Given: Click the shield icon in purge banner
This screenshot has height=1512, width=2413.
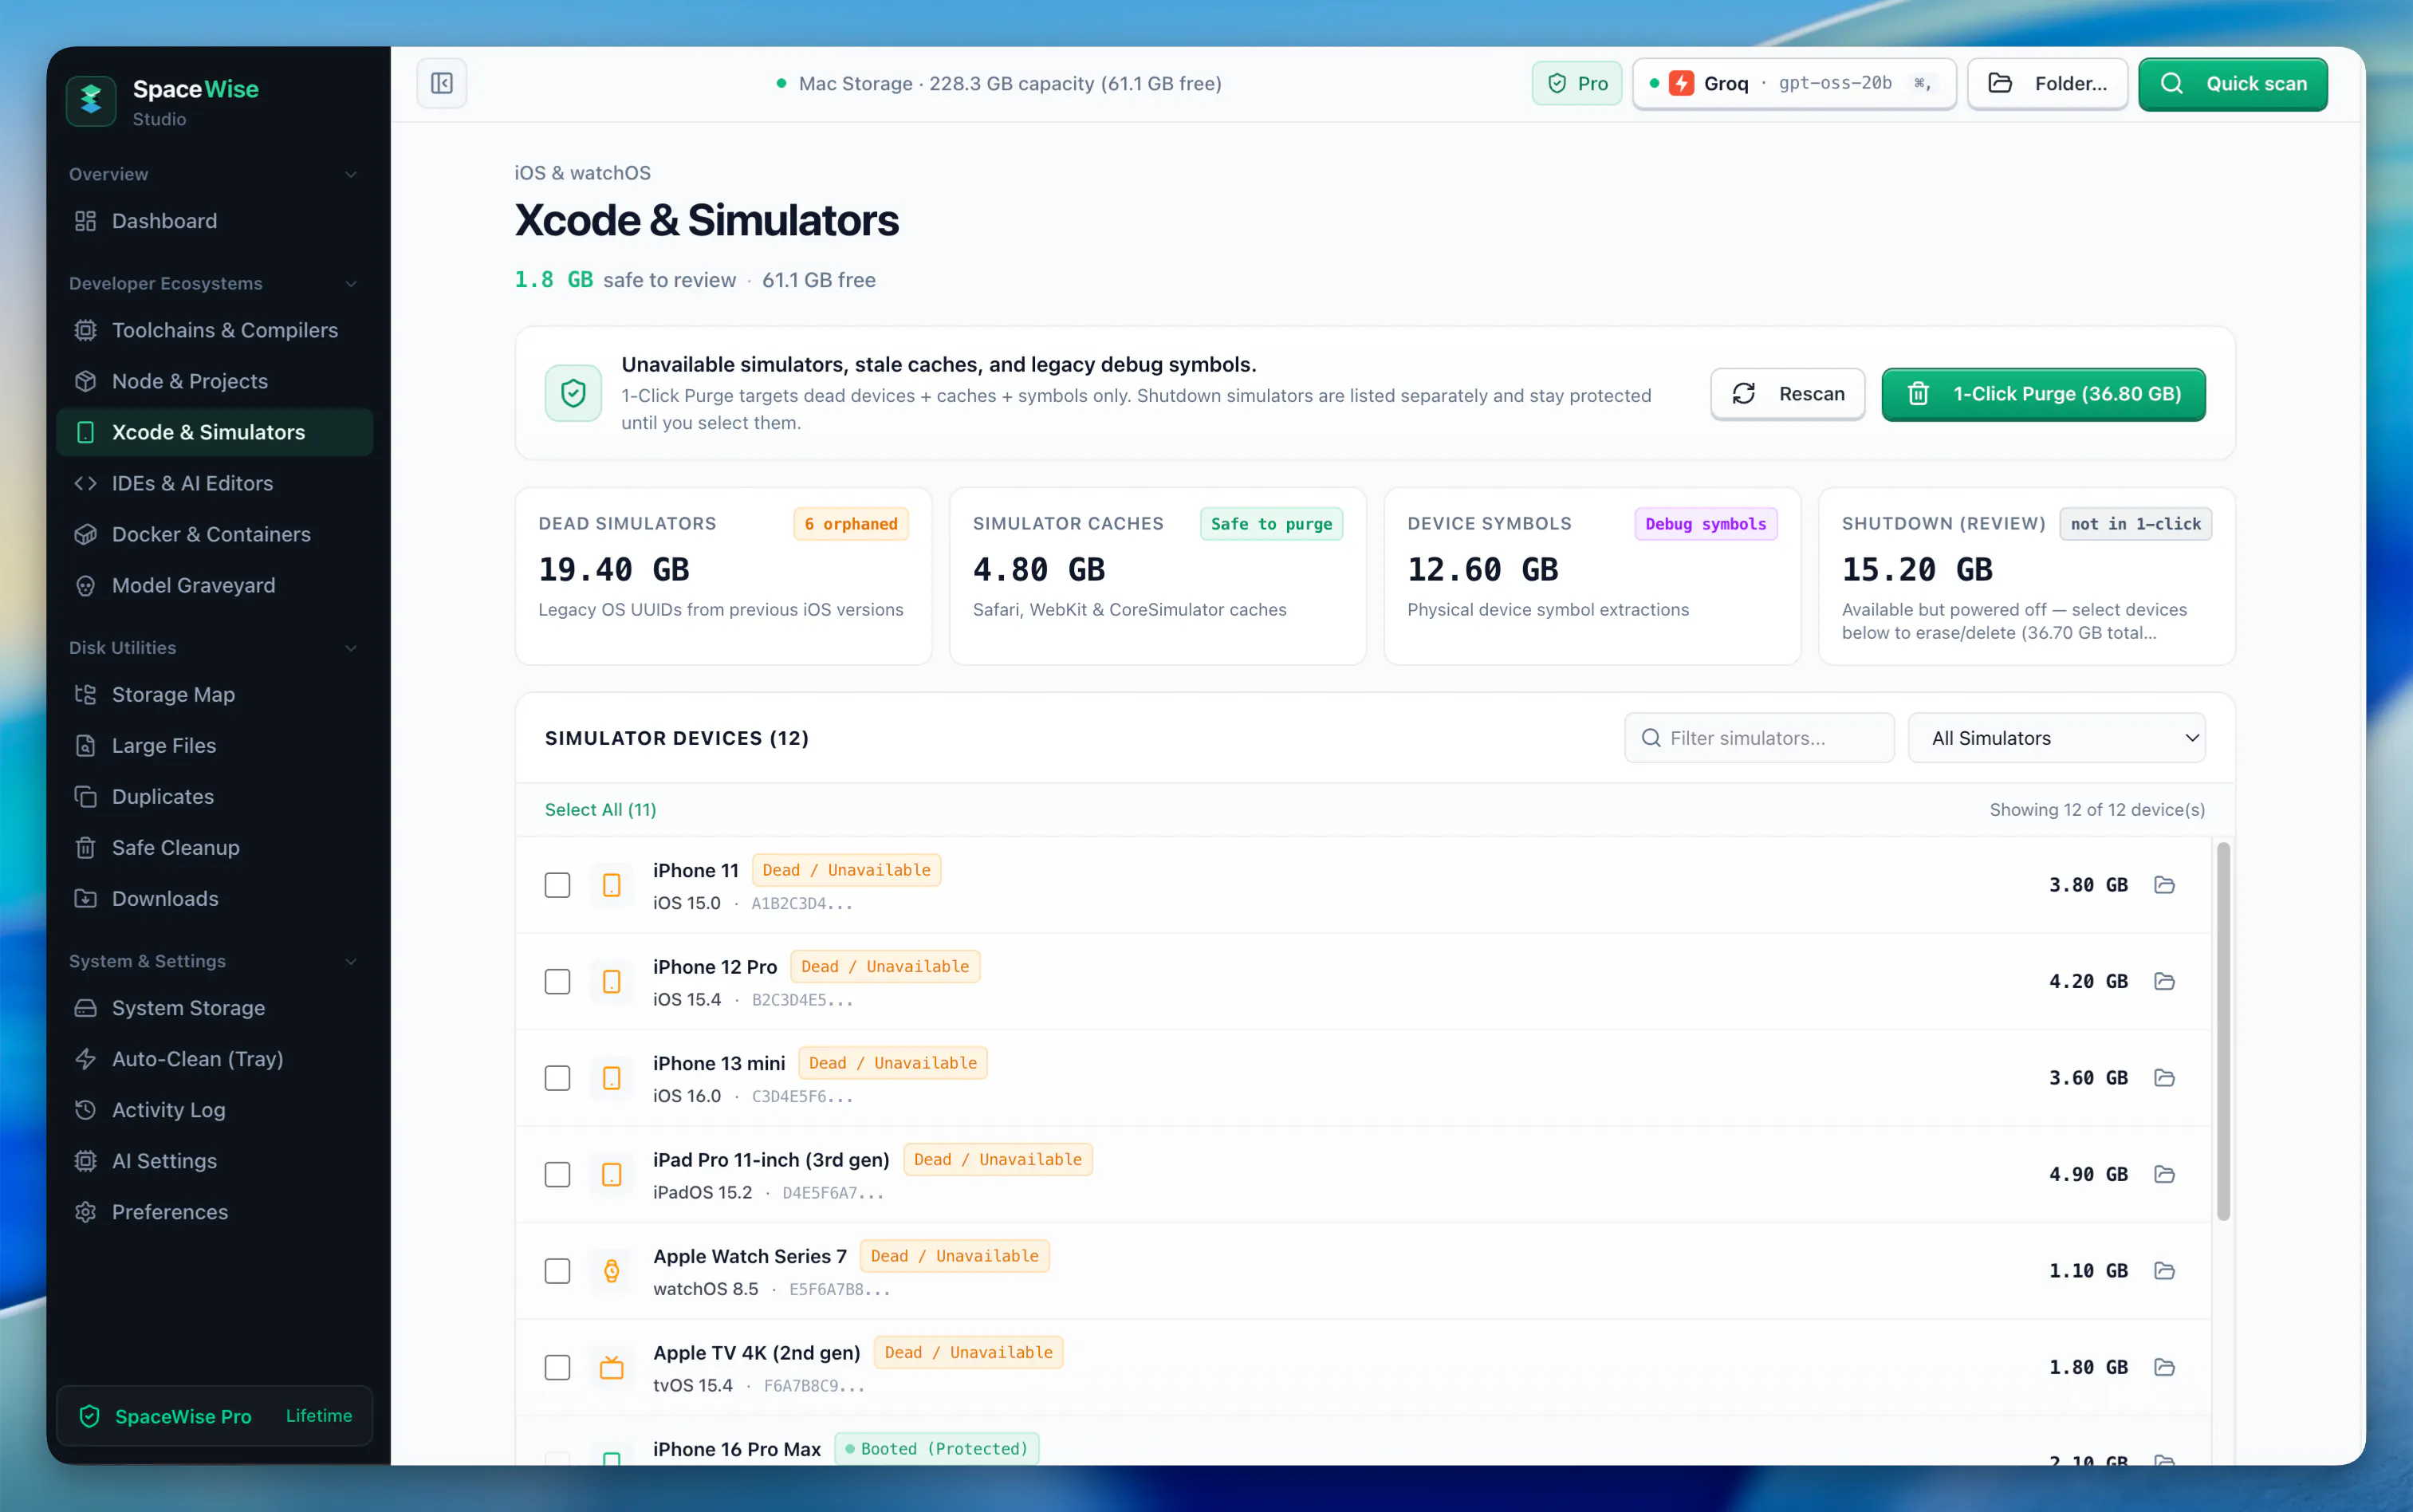Looking at the screenshot, I should click(573, 393).
